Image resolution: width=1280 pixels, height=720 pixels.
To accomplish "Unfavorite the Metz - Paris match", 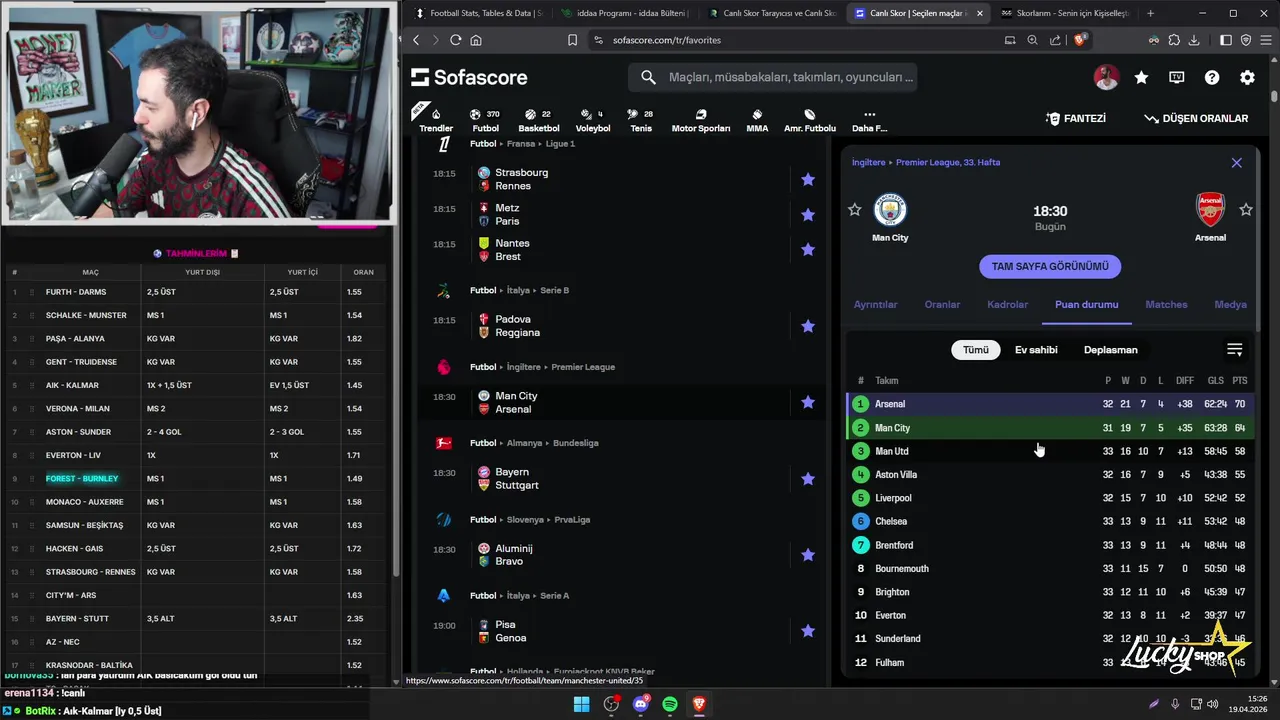I will 808,214.
